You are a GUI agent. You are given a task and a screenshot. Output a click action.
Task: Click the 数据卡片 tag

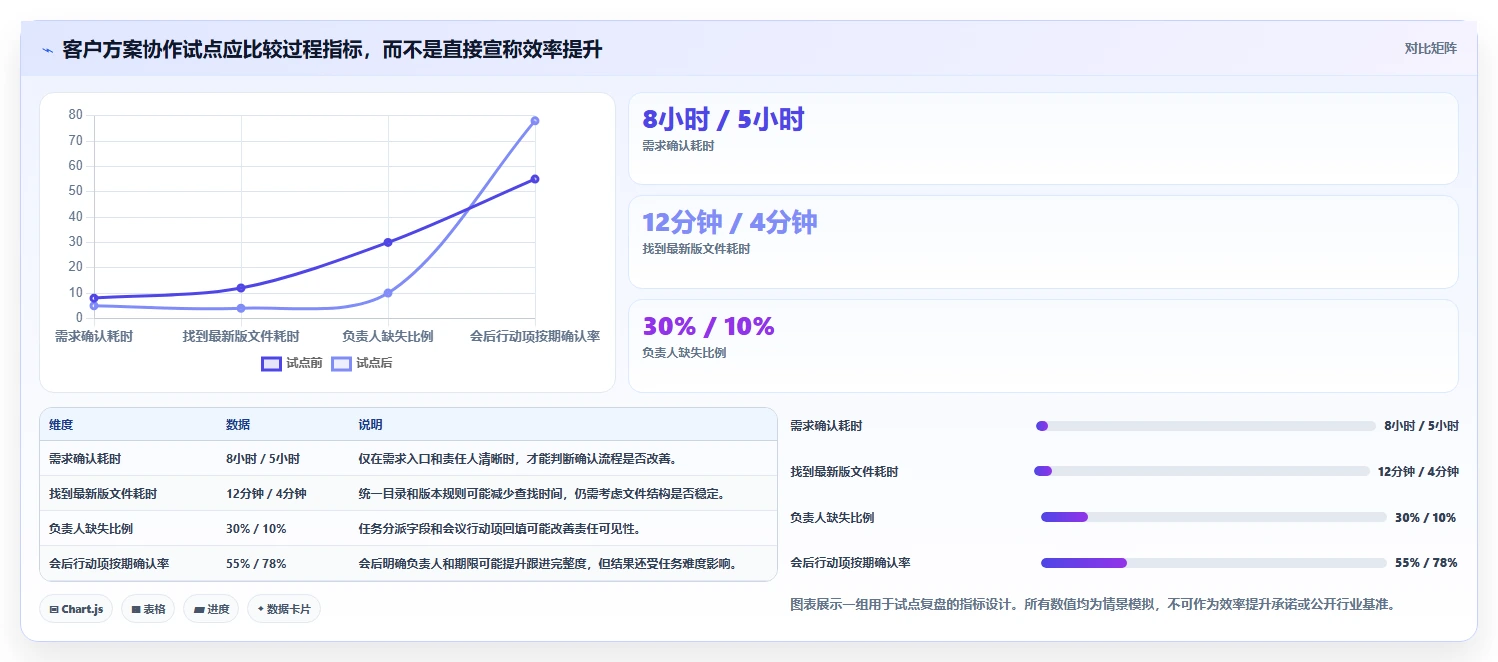(284, 609)
